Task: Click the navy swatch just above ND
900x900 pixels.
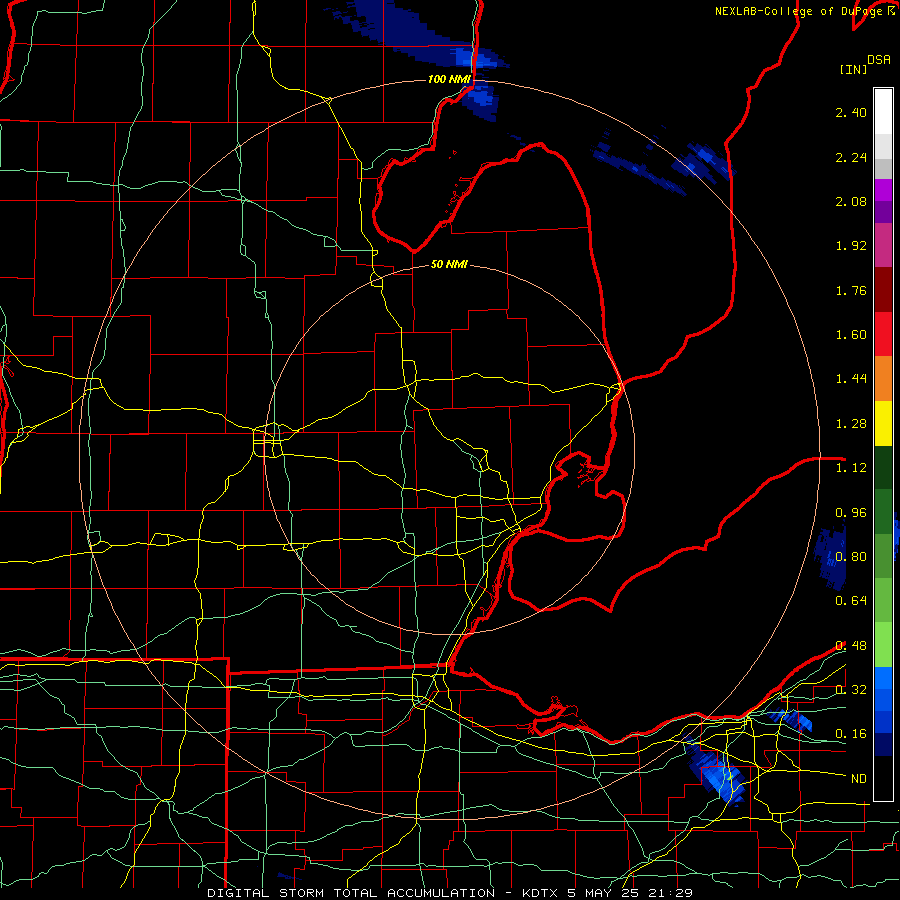Action: [883, 744]
